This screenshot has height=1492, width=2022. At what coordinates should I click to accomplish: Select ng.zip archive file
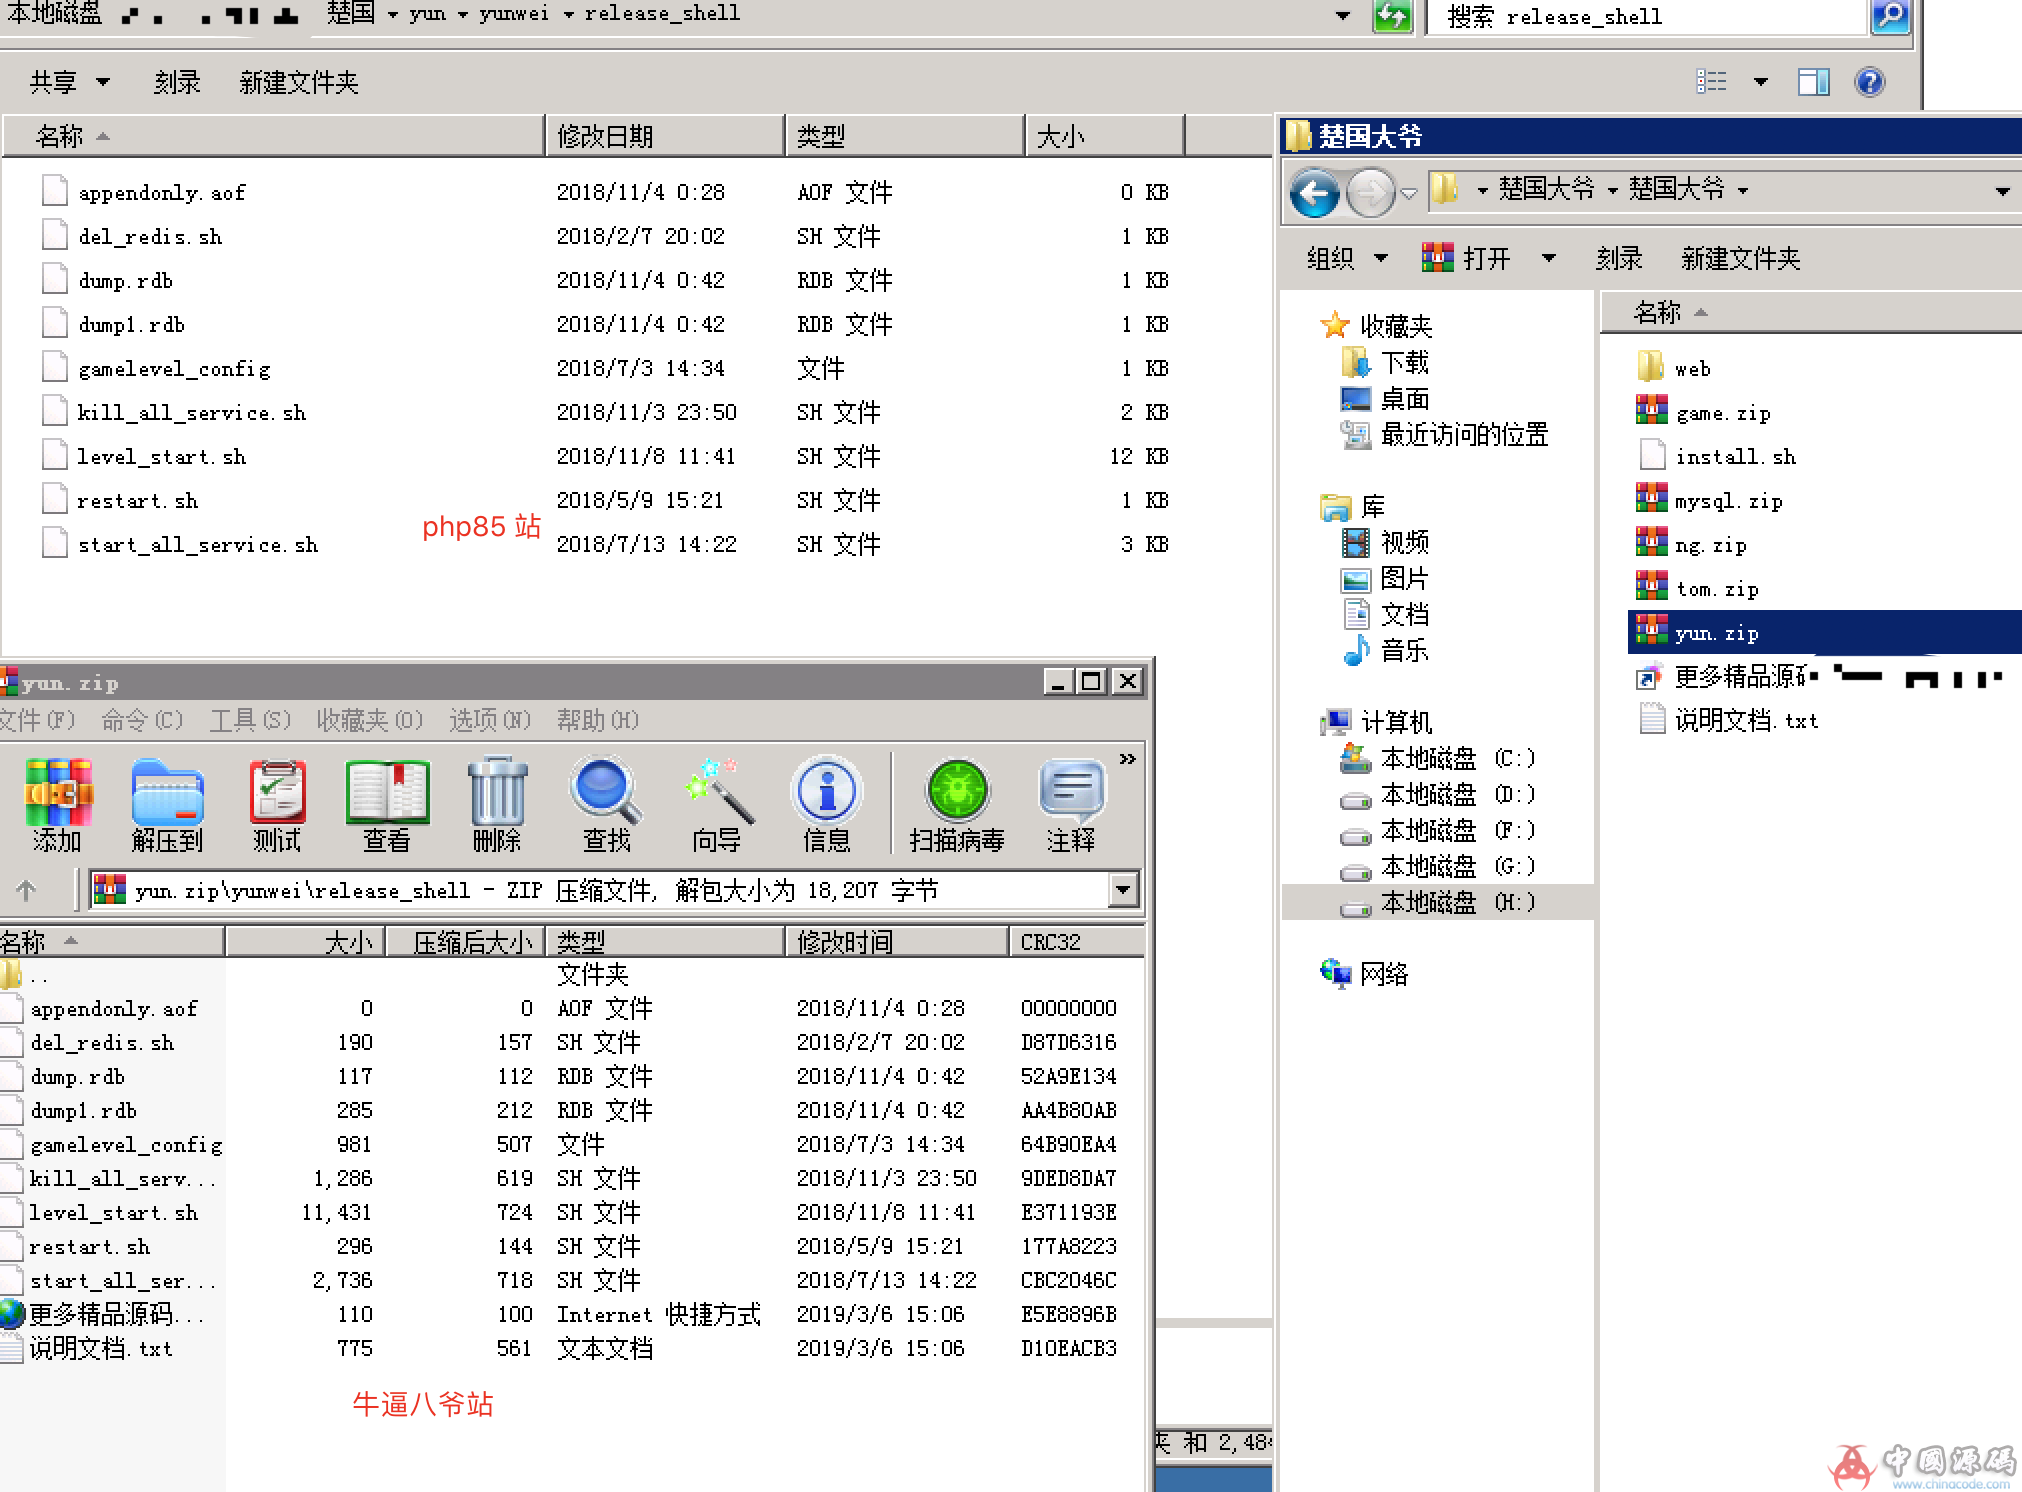1691,544
